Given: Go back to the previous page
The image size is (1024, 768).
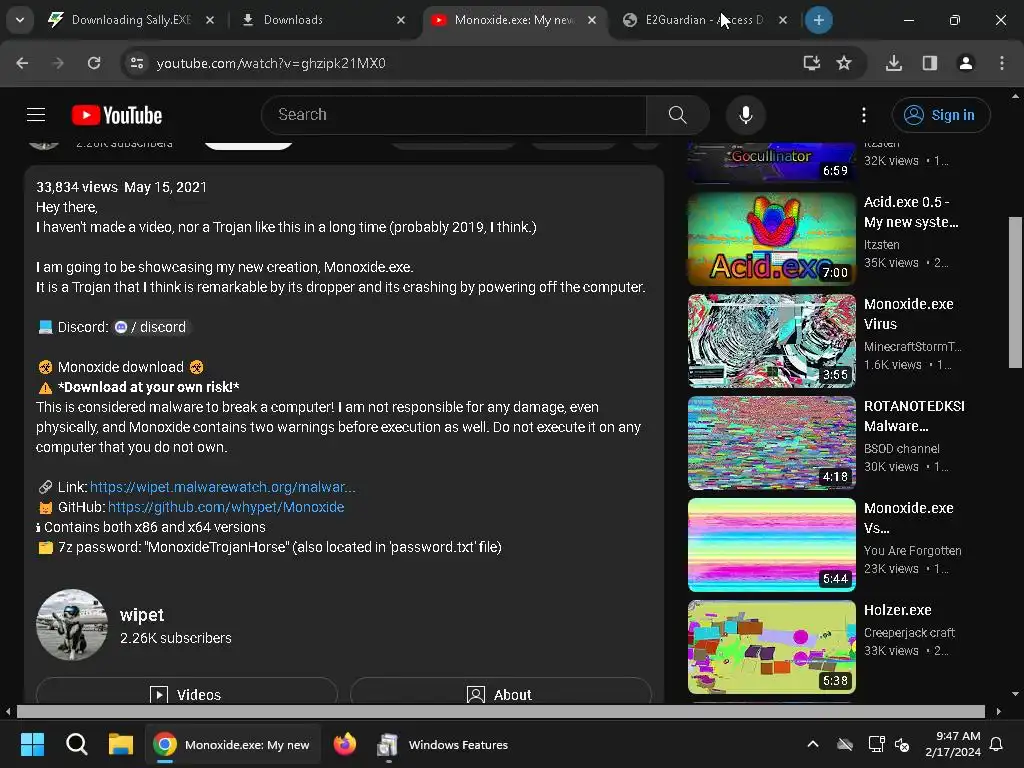Looking at the screenshot, I should pos(22,63).
